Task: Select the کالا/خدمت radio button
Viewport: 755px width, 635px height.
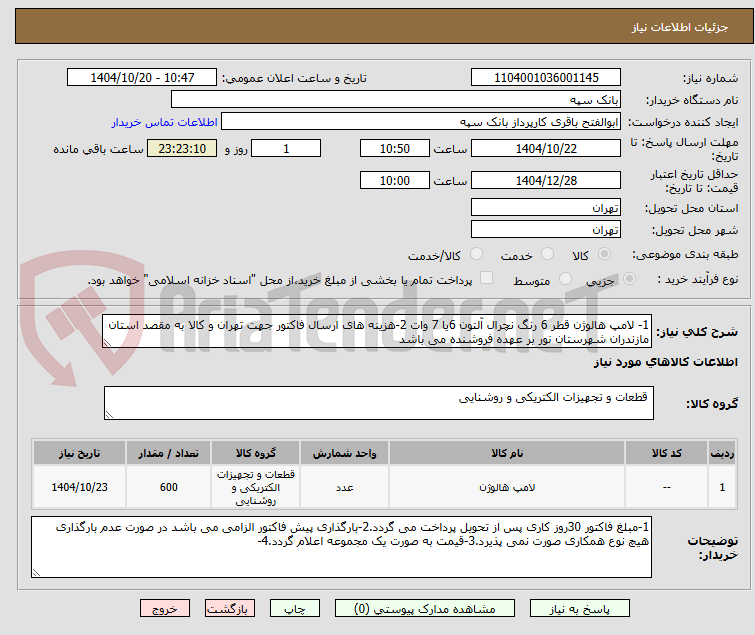Action: (476, 254)
